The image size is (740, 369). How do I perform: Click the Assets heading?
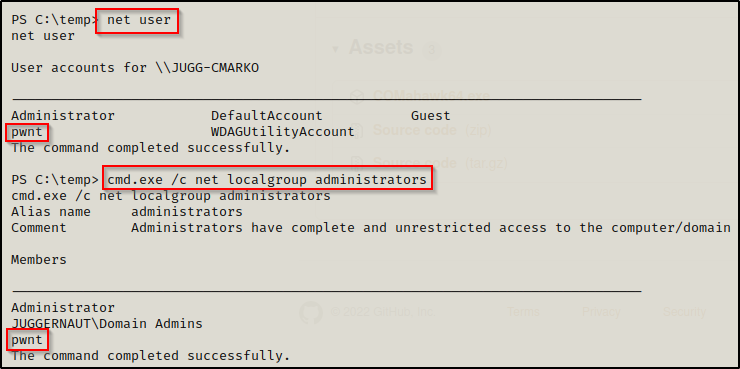click(381, 48)
